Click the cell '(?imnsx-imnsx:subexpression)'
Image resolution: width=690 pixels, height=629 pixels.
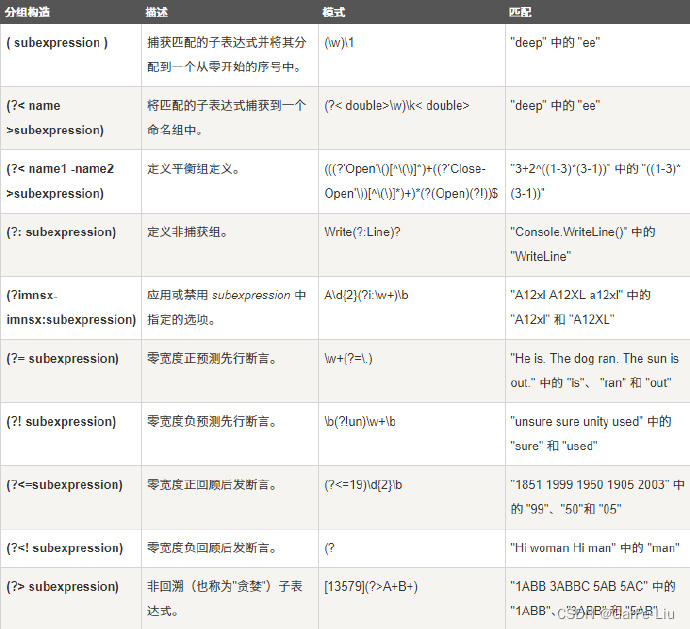[x=71, y=307]
